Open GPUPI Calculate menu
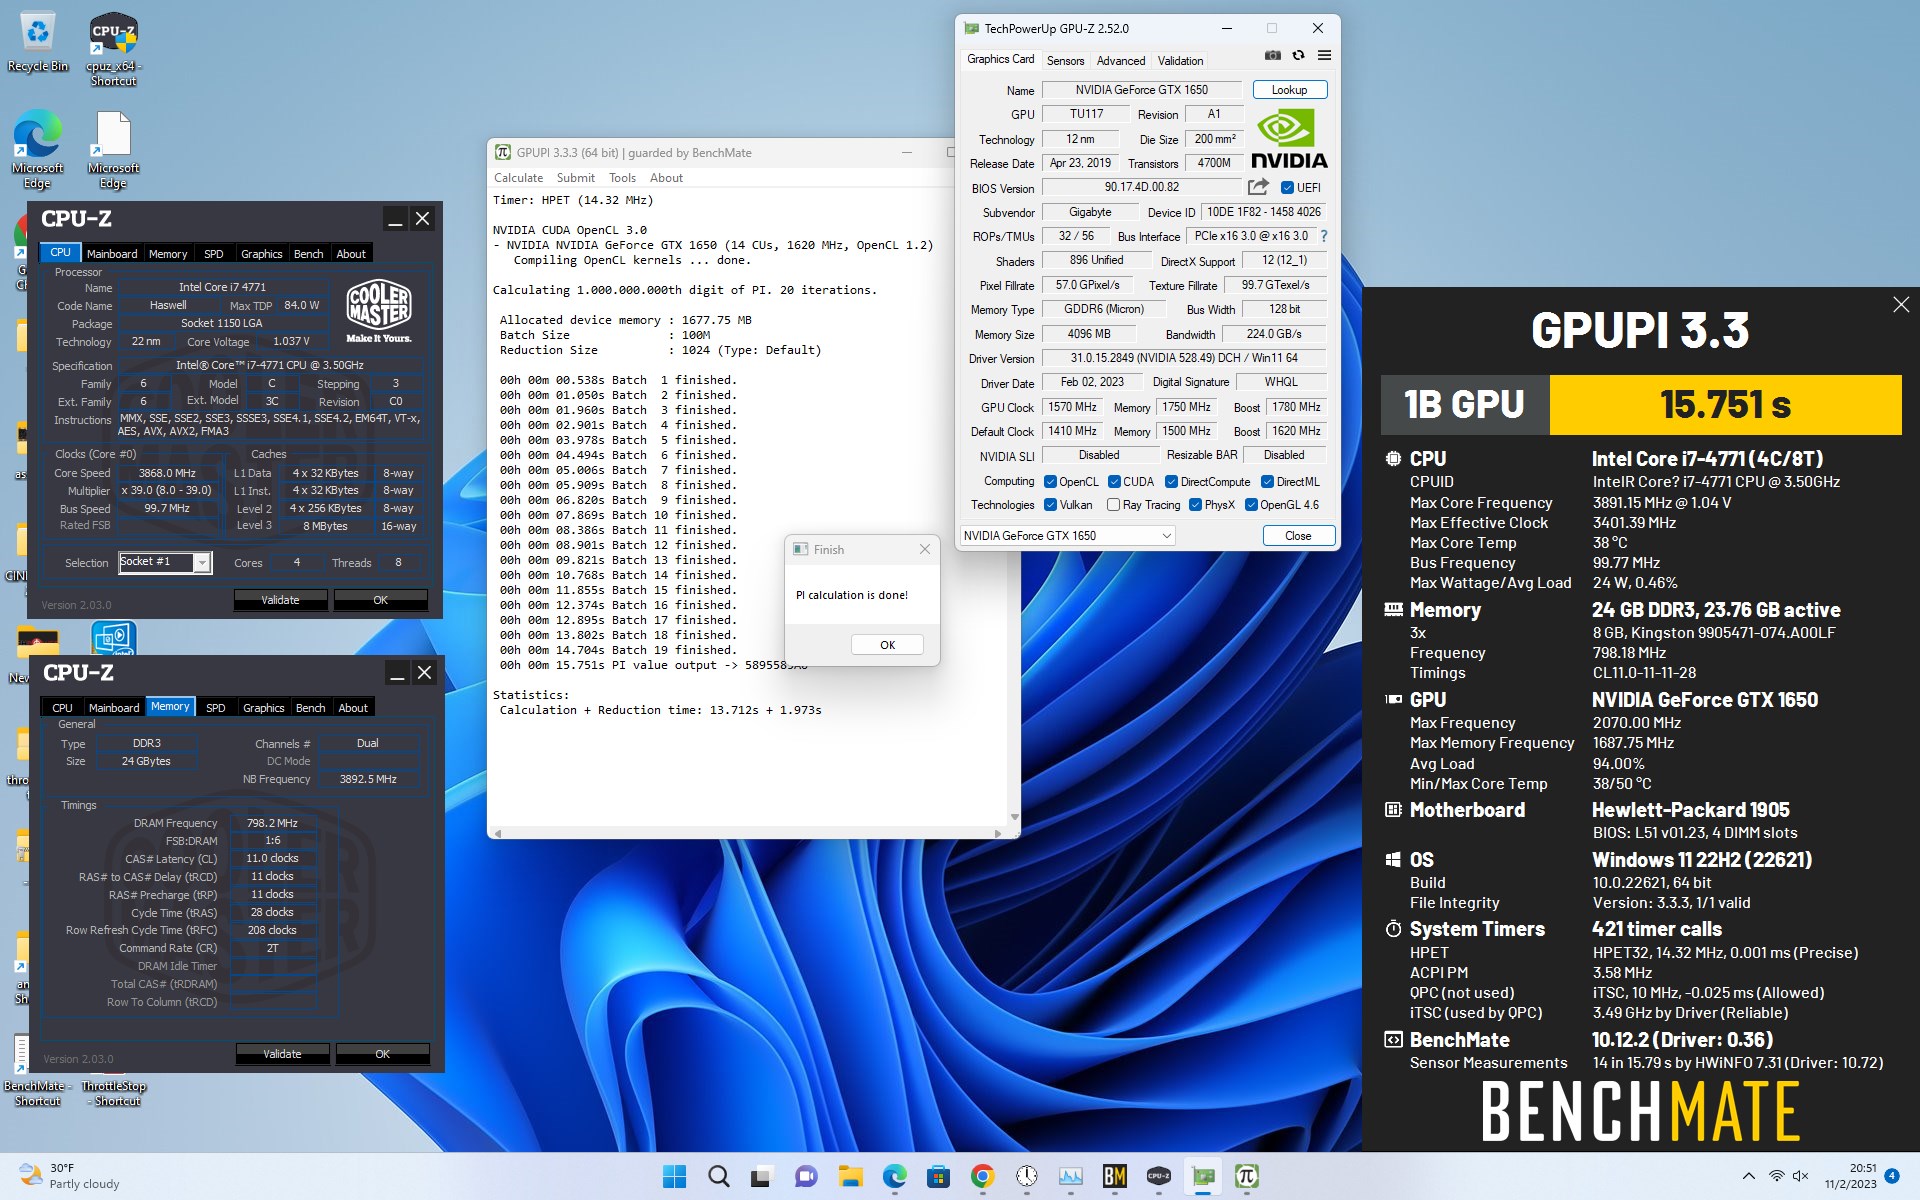Viewport: 1920px width, 1200px height. click(518, 178)
